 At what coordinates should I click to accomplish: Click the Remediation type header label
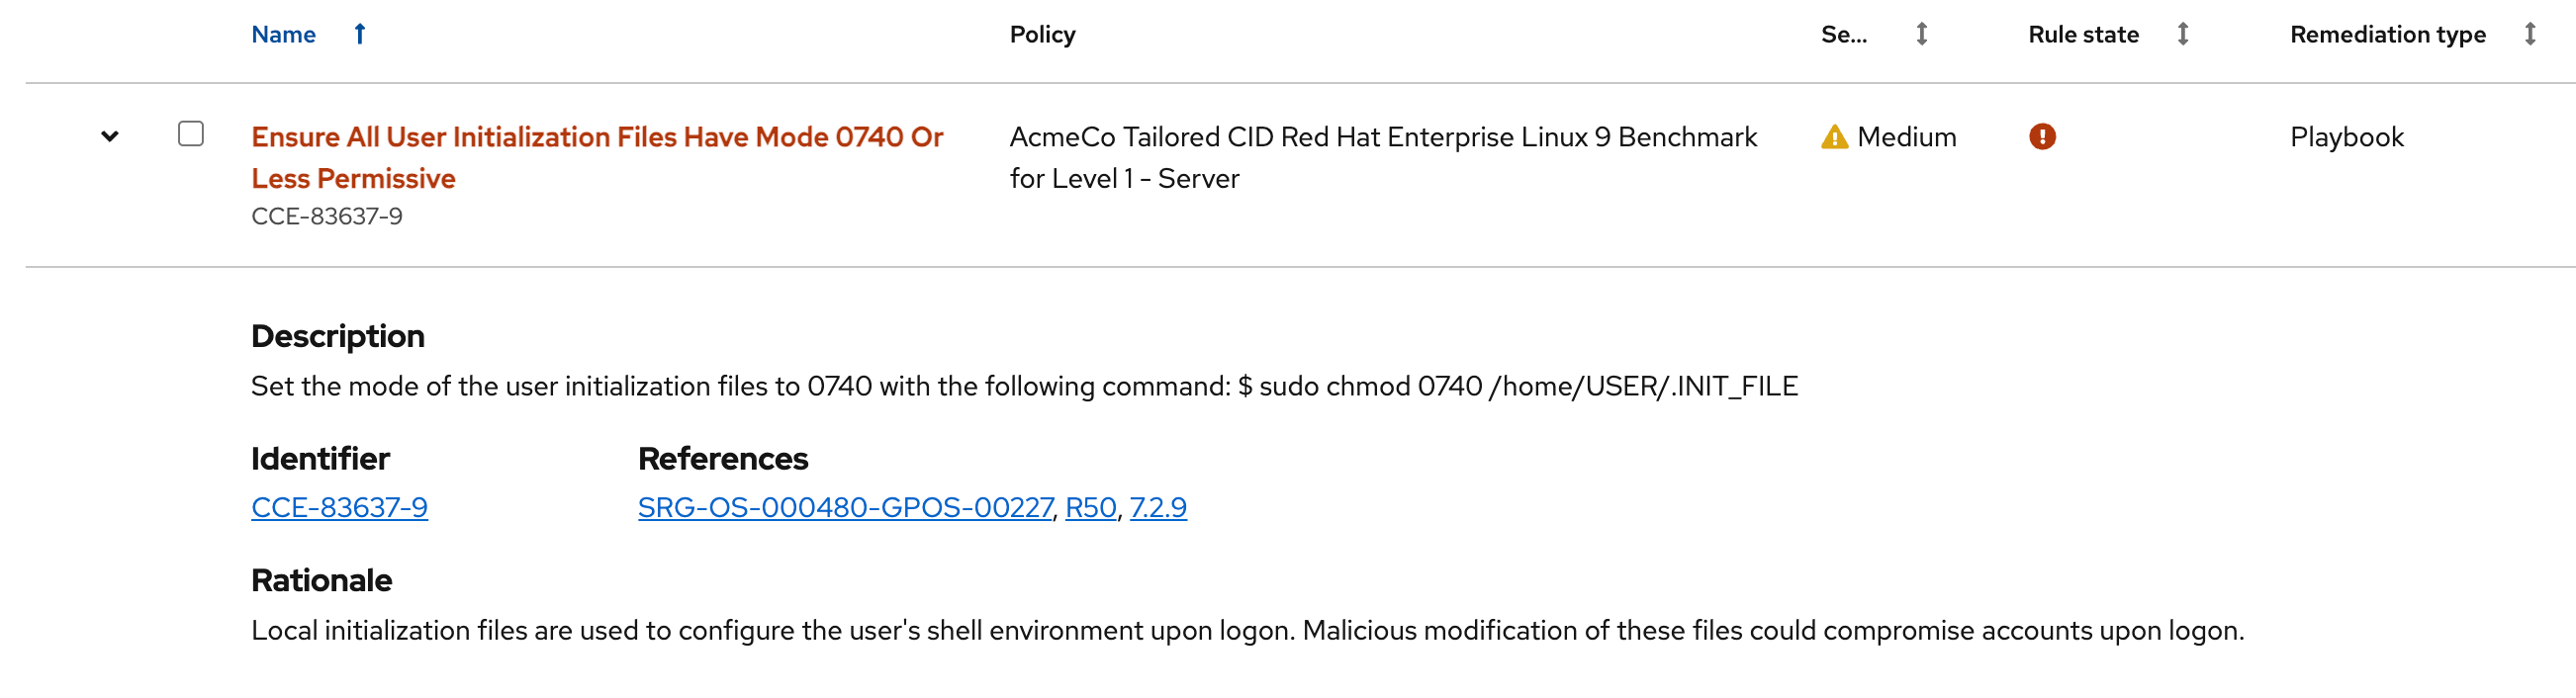tap(2387, 34)
